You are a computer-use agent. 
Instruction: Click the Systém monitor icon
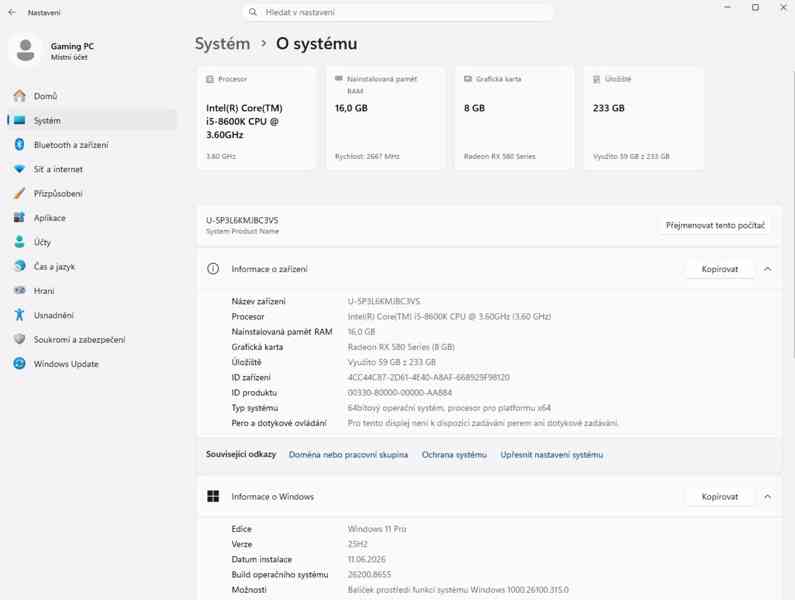click(x=19, y=120)
